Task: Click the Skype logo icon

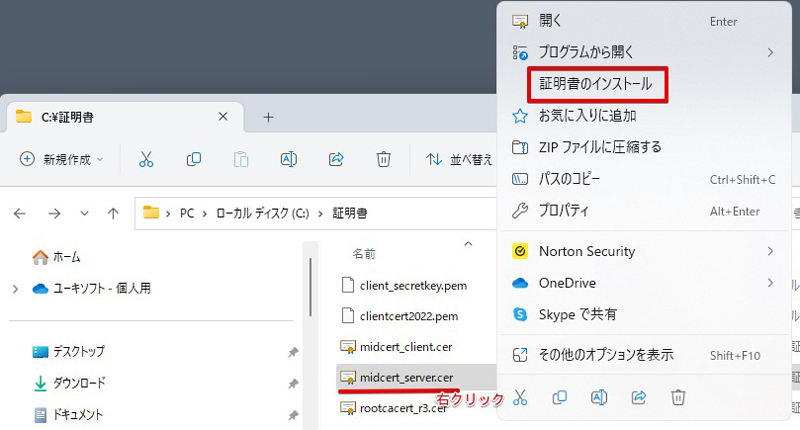Action: pyautogui.click(x=520, y=314)
